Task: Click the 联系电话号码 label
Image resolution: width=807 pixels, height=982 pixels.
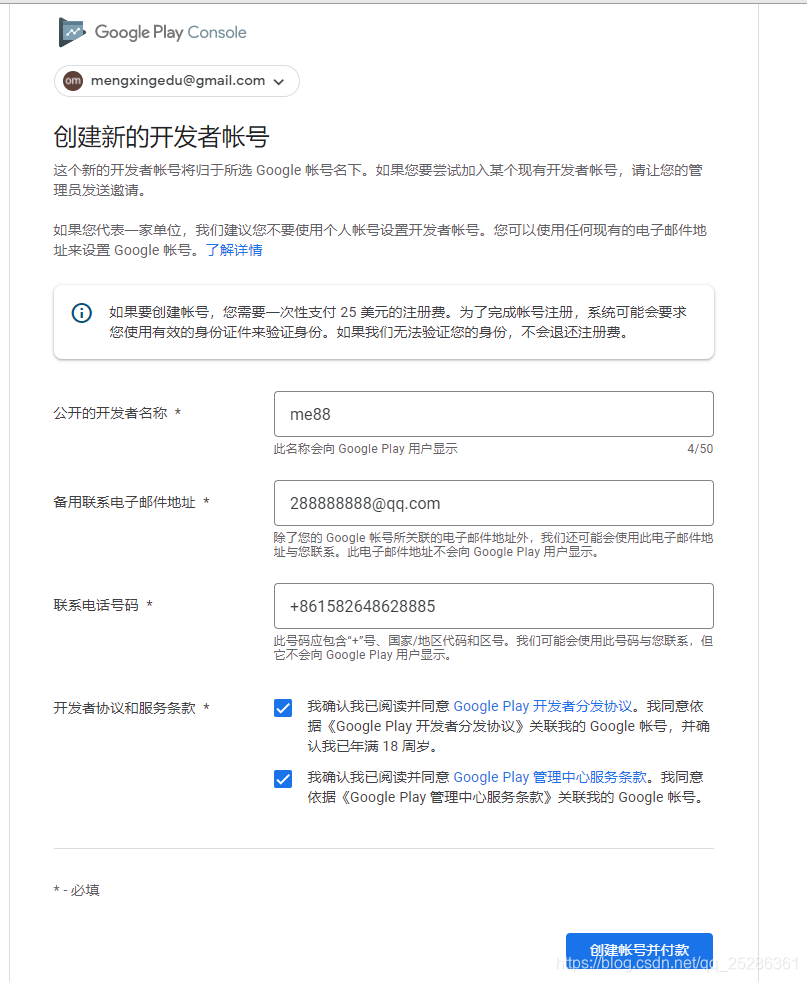Action: click(x=96, y=605)
